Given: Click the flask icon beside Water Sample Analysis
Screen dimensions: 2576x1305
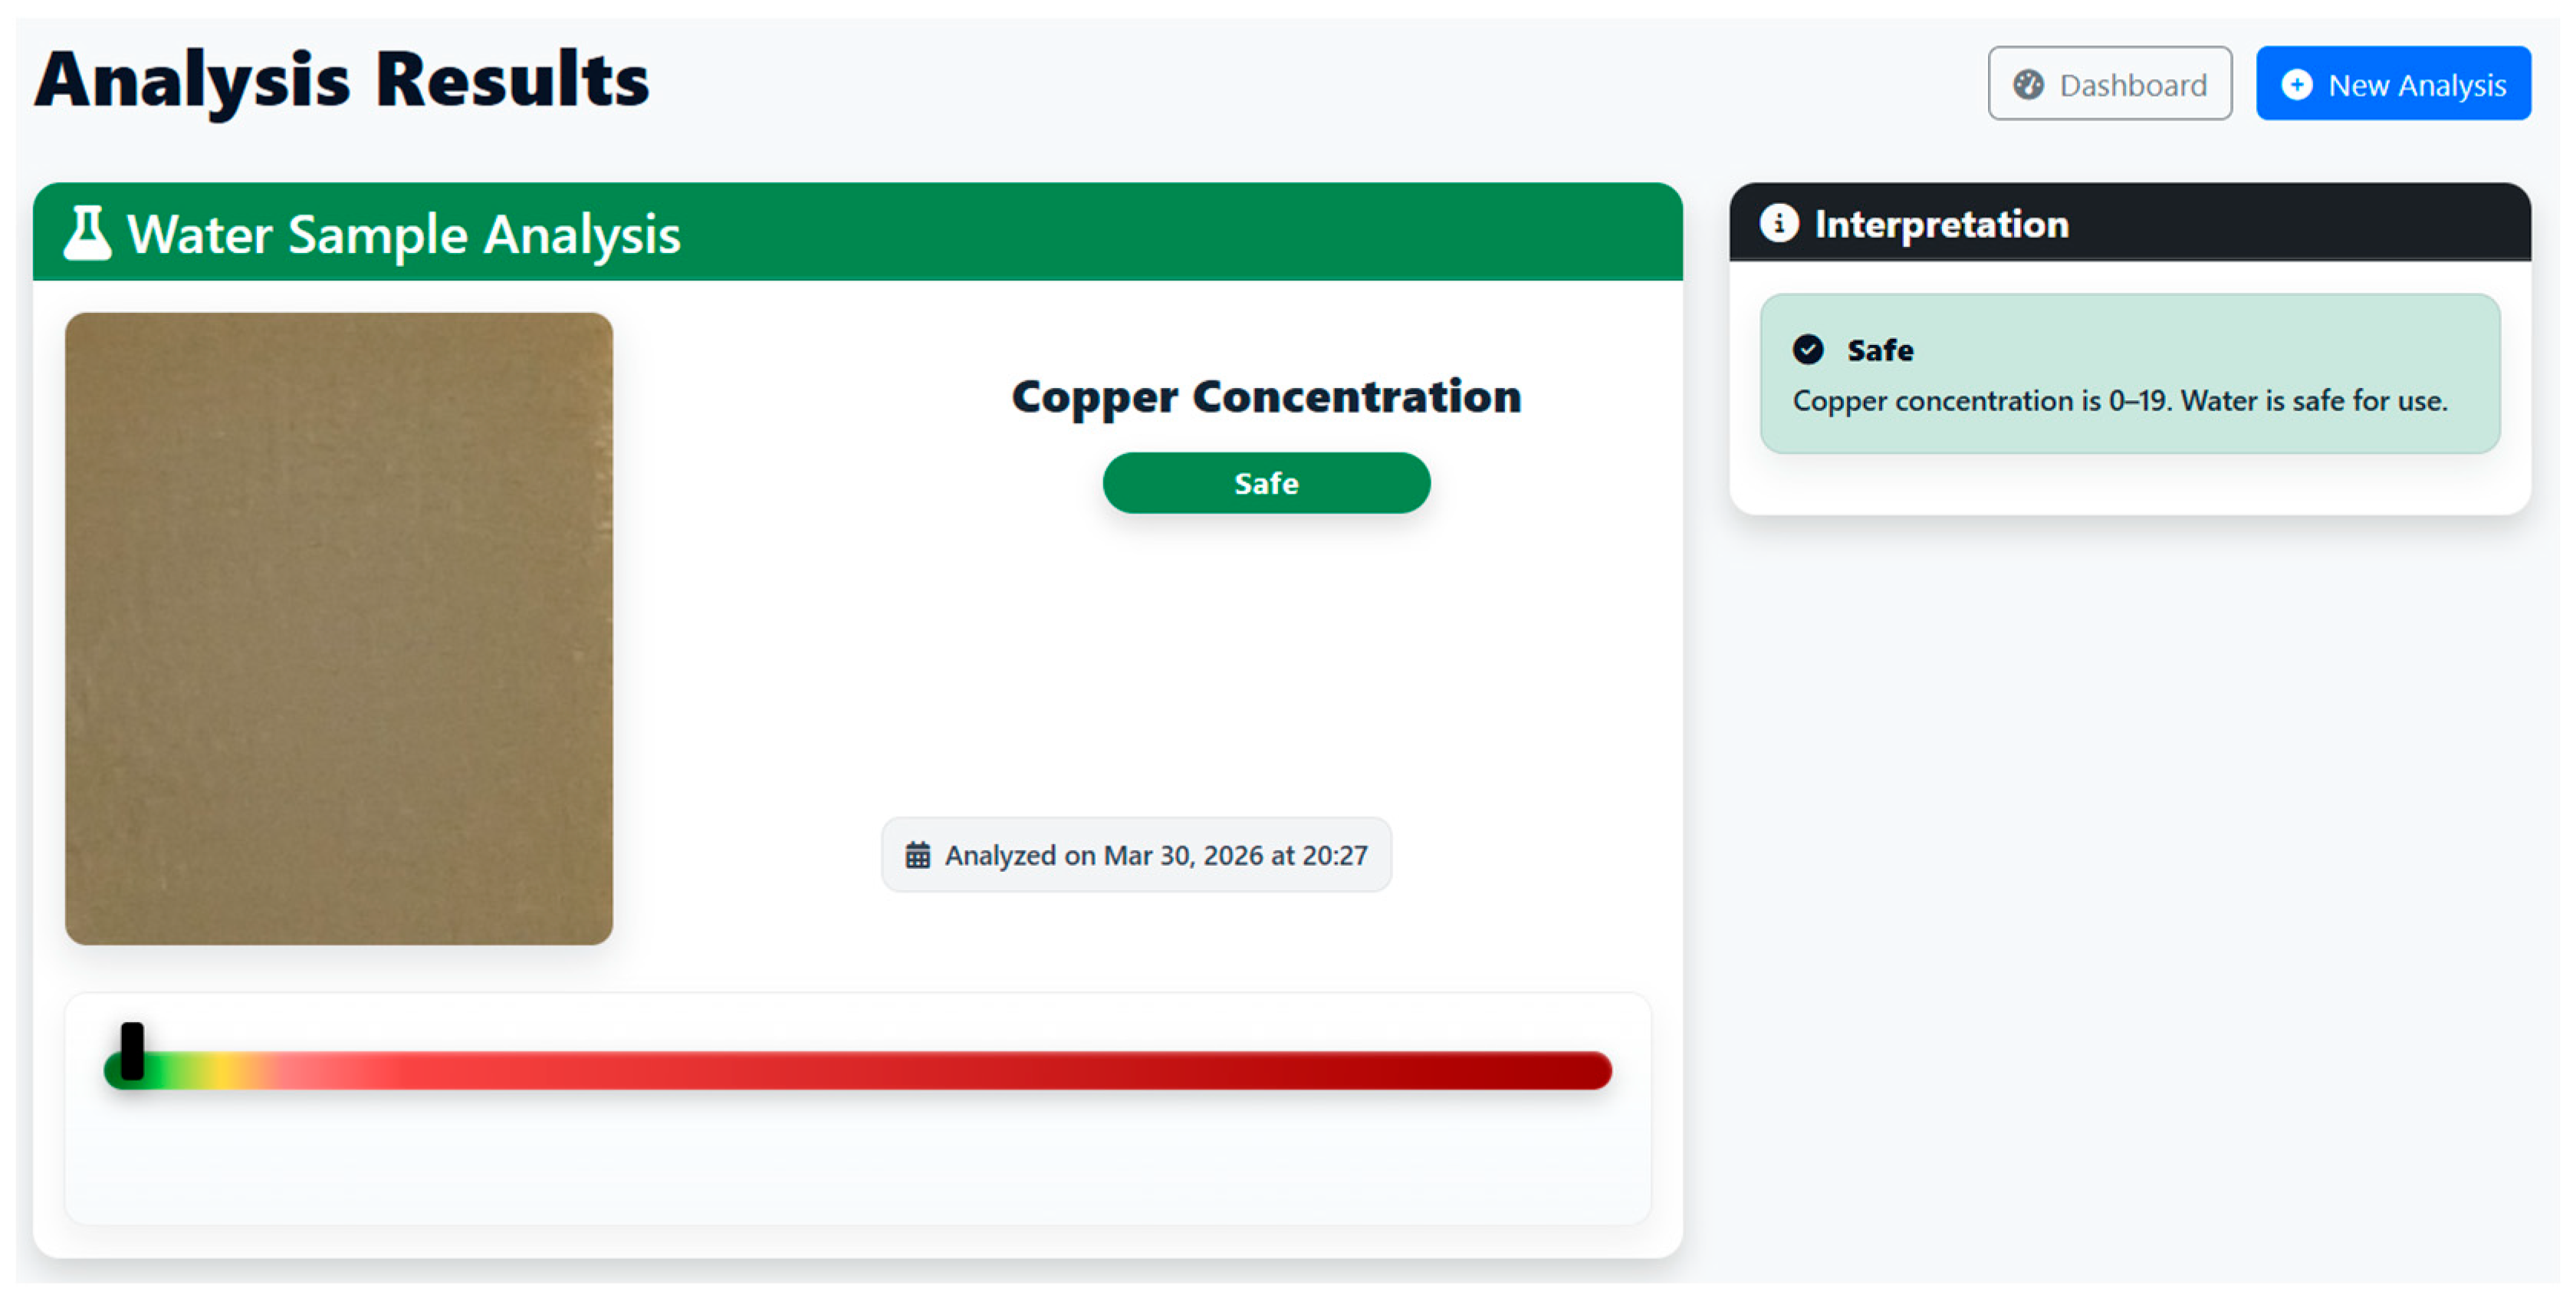Looking at the screenshot, I should pos(88,233).
